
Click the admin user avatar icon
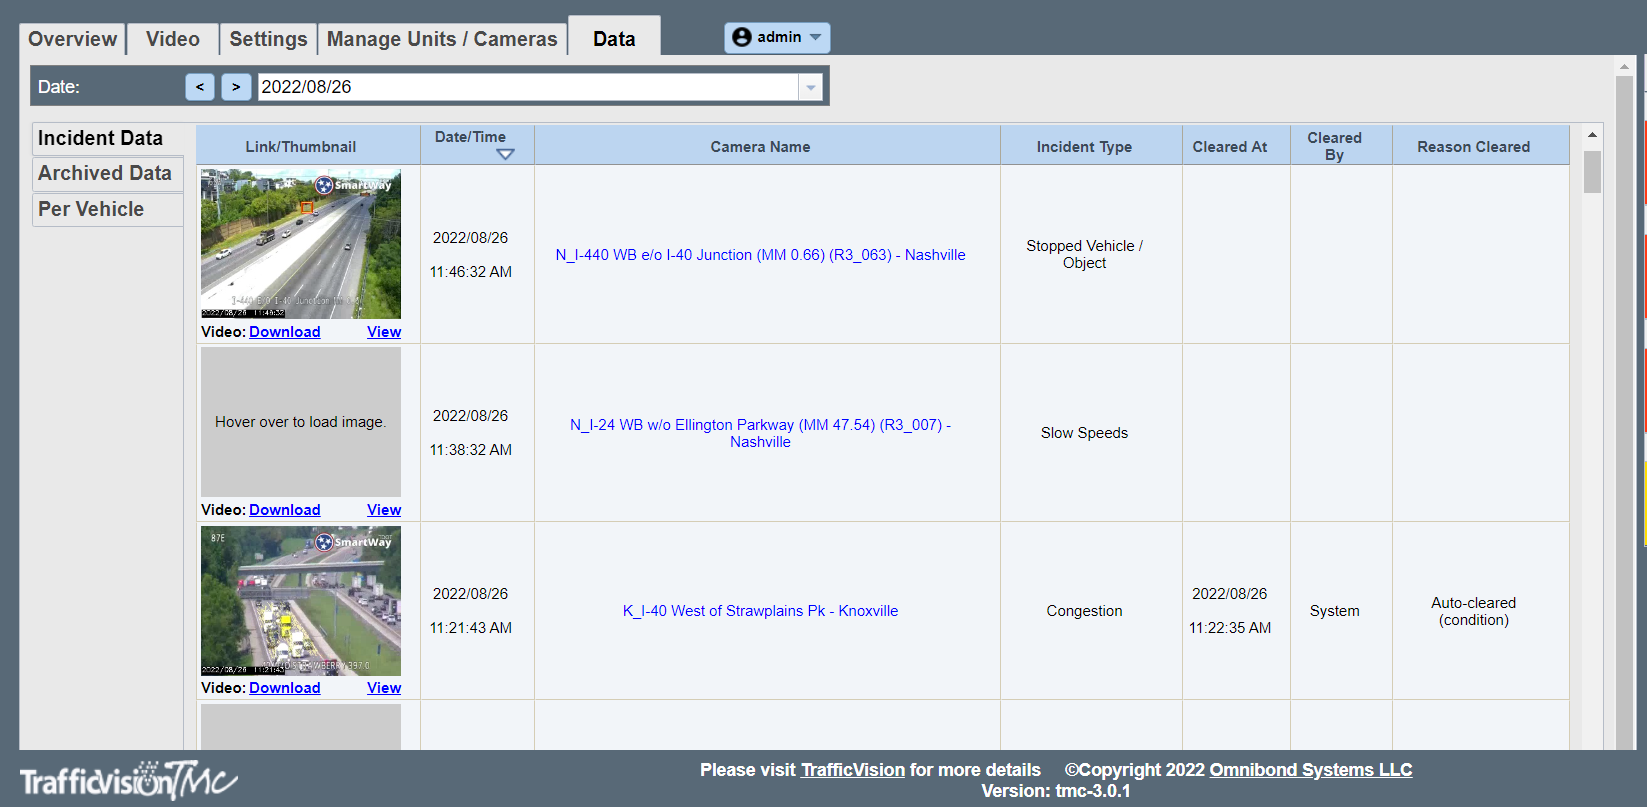pos(742,37)
